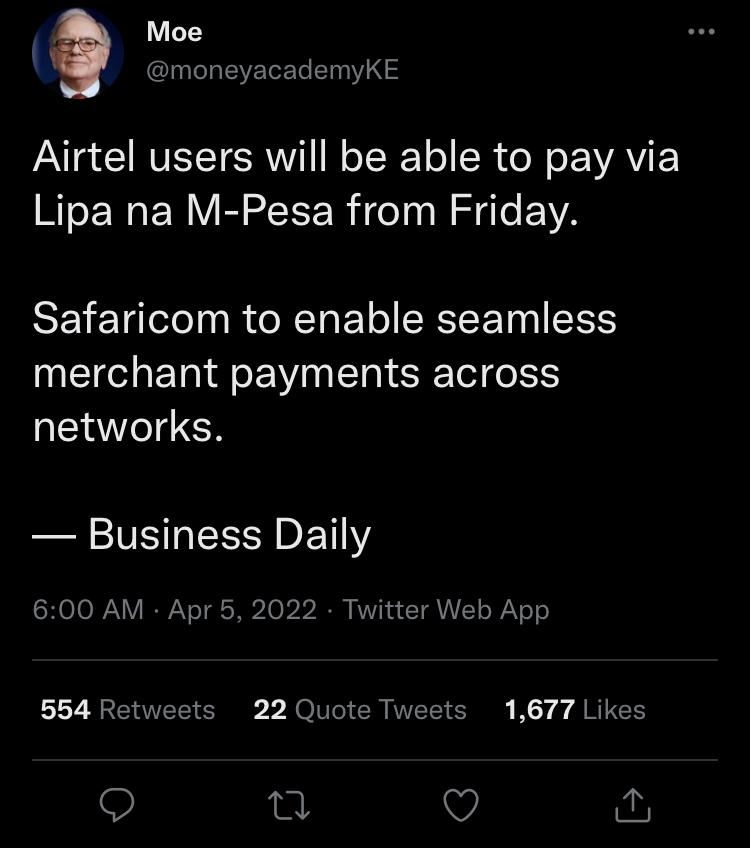Click the Apr 5, 2022 date
Image resolution: width=750 pixels, height=848 pixels.
242,610
